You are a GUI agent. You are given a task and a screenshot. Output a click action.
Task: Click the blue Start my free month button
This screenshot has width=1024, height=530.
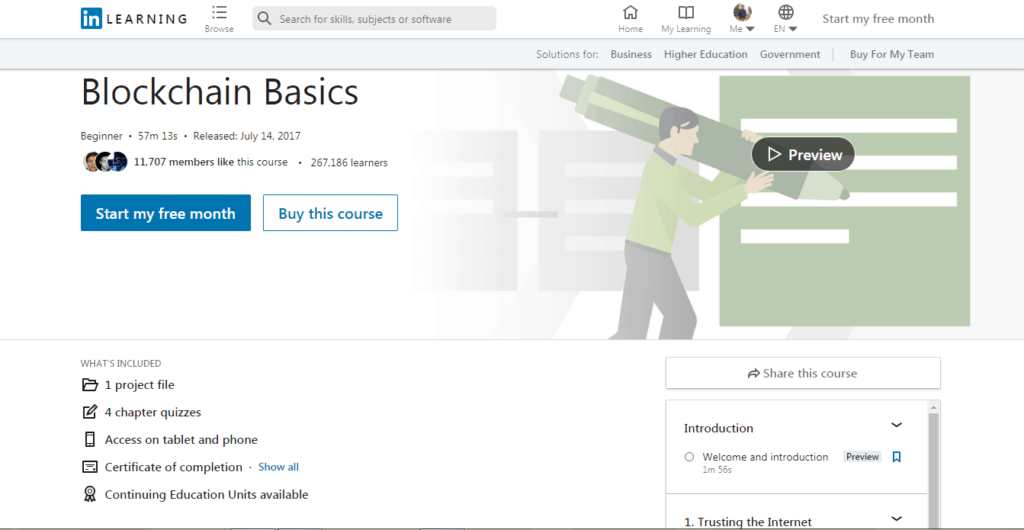coord(166,213)
